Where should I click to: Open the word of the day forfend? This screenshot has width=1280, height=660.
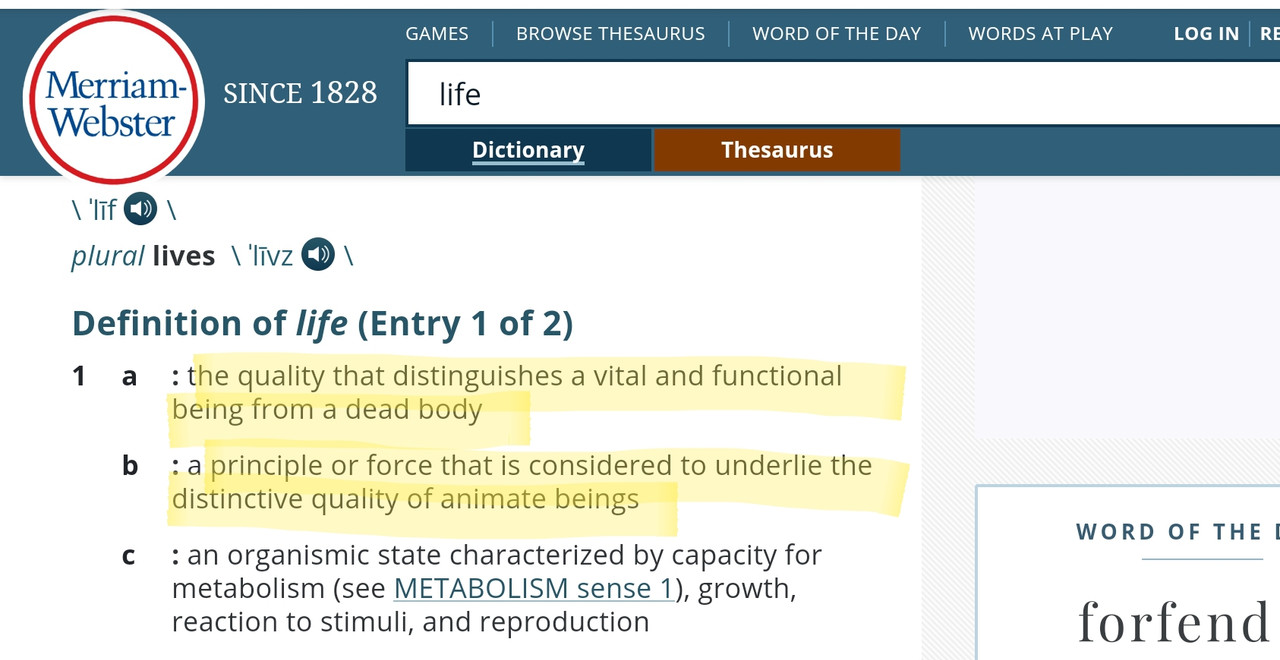coord(1172,622)
